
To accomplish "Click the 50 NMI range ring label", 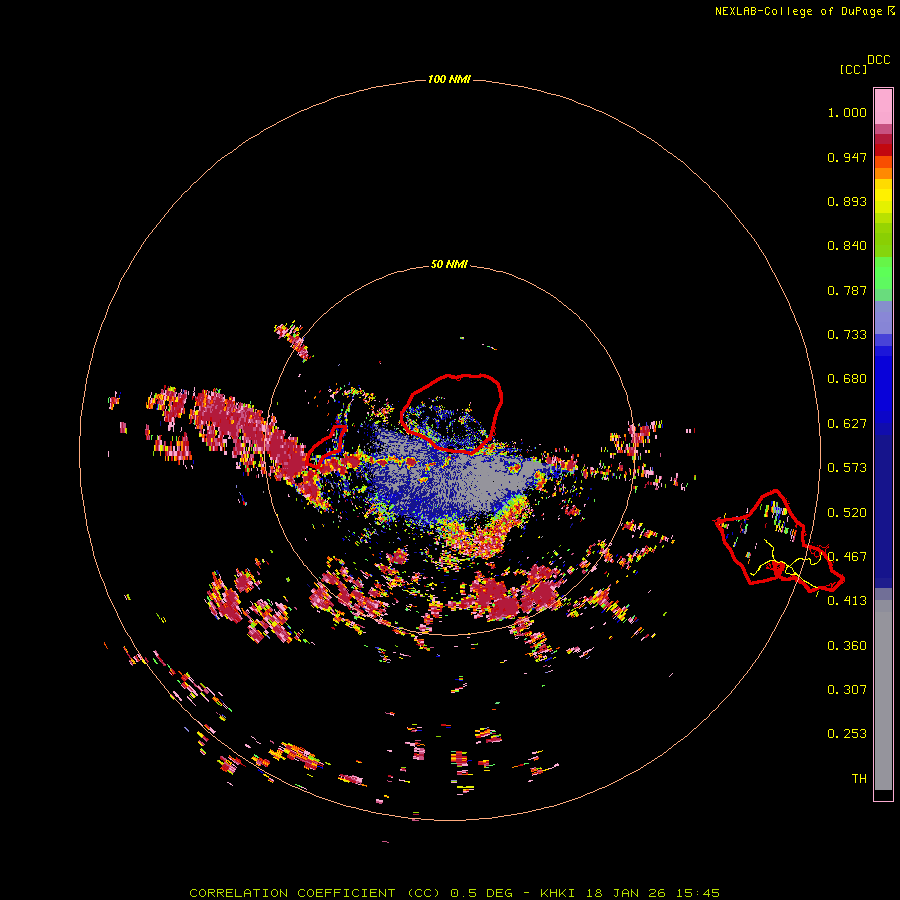I will pyautogui.click(x=449, y=264).
